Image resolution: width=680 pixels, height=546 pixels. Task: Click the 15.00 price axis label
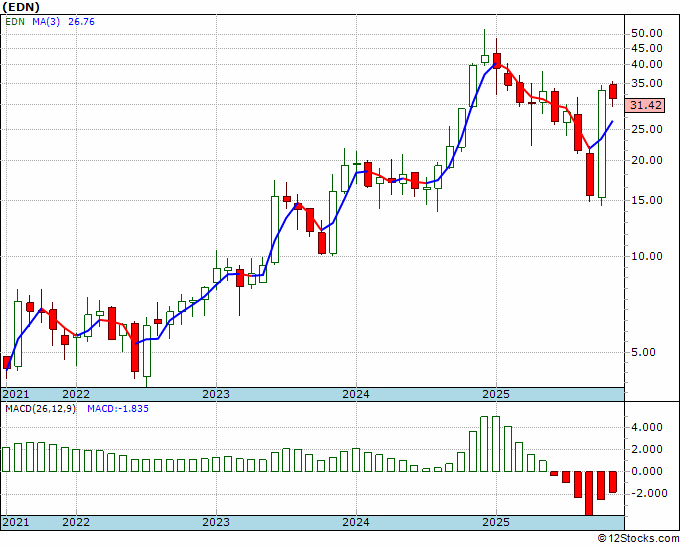647,200
